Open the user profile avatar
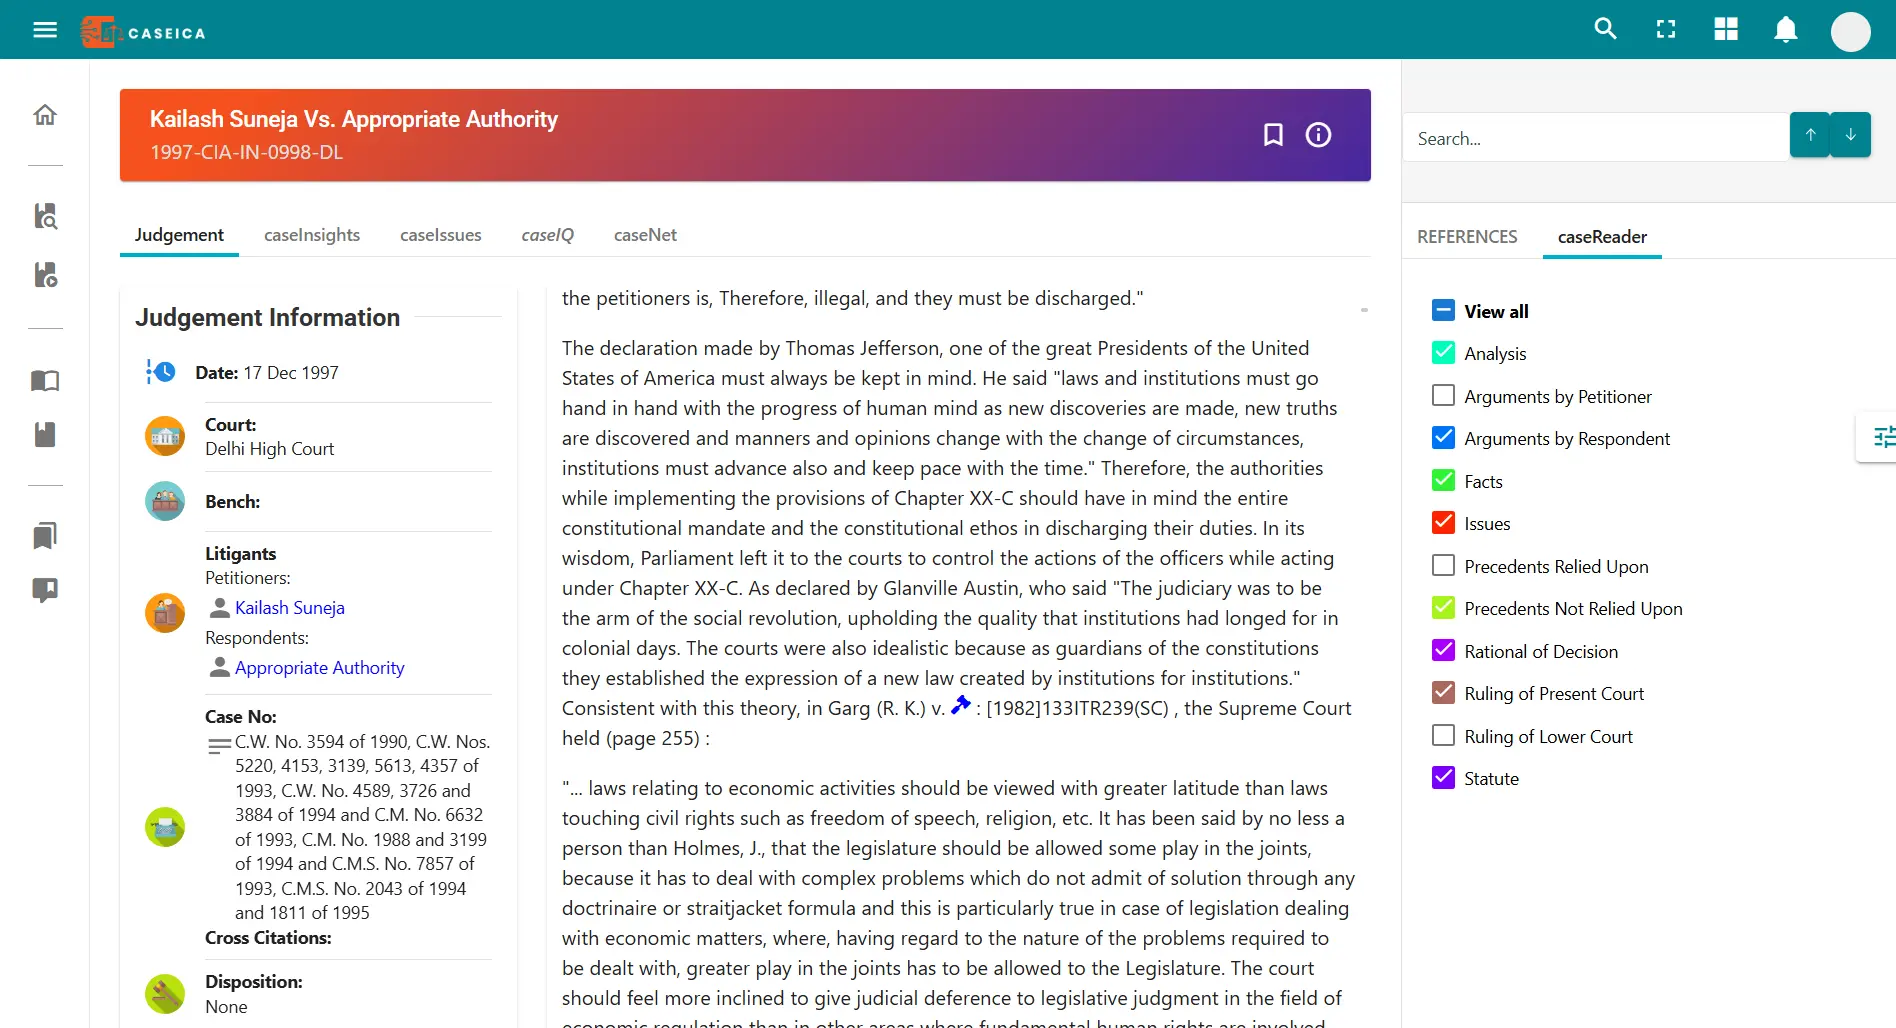 [1851, 31]
